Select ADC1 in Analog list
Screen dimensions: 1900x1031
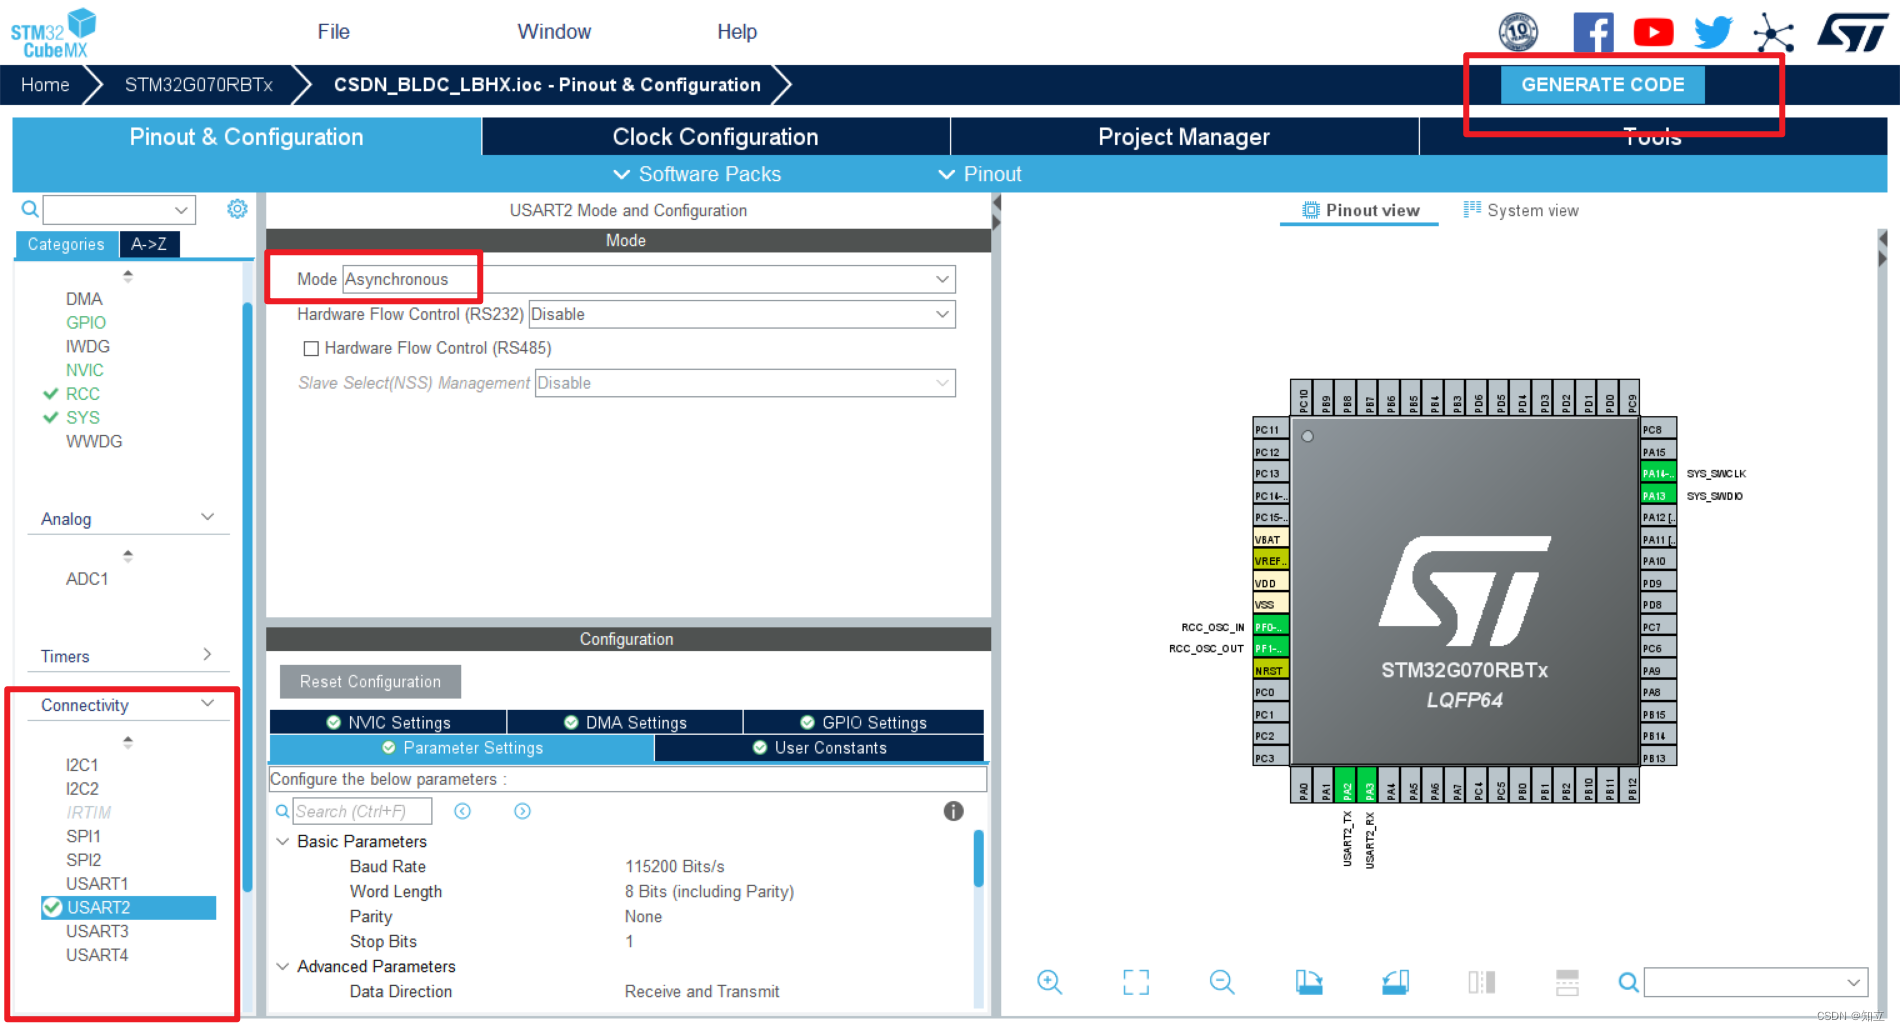coord(87,579)
